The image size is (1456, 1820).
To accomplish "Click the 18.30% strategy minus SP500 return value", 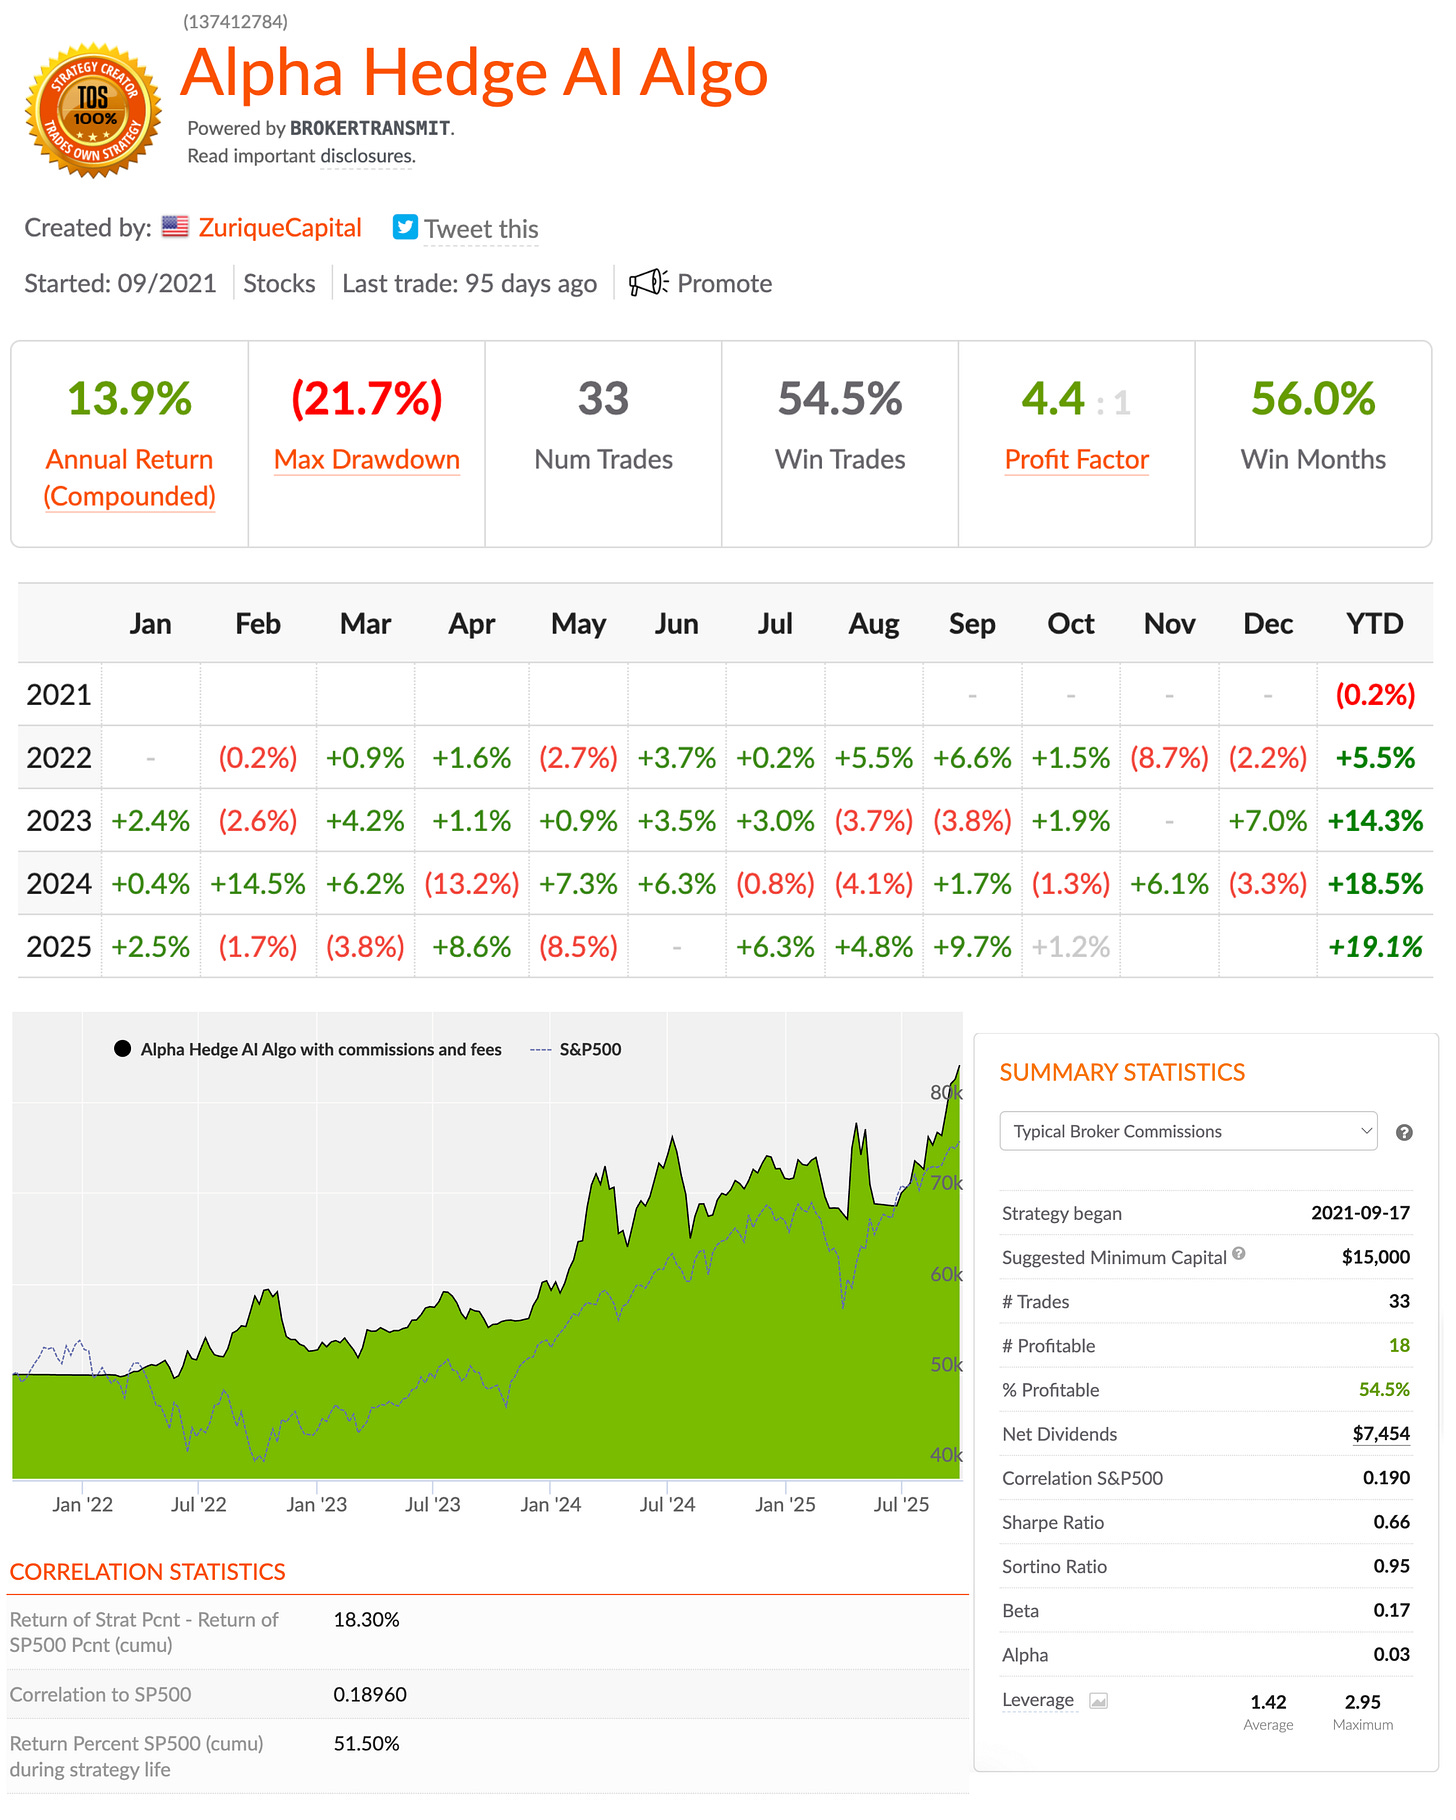I will coord(366,1619).
